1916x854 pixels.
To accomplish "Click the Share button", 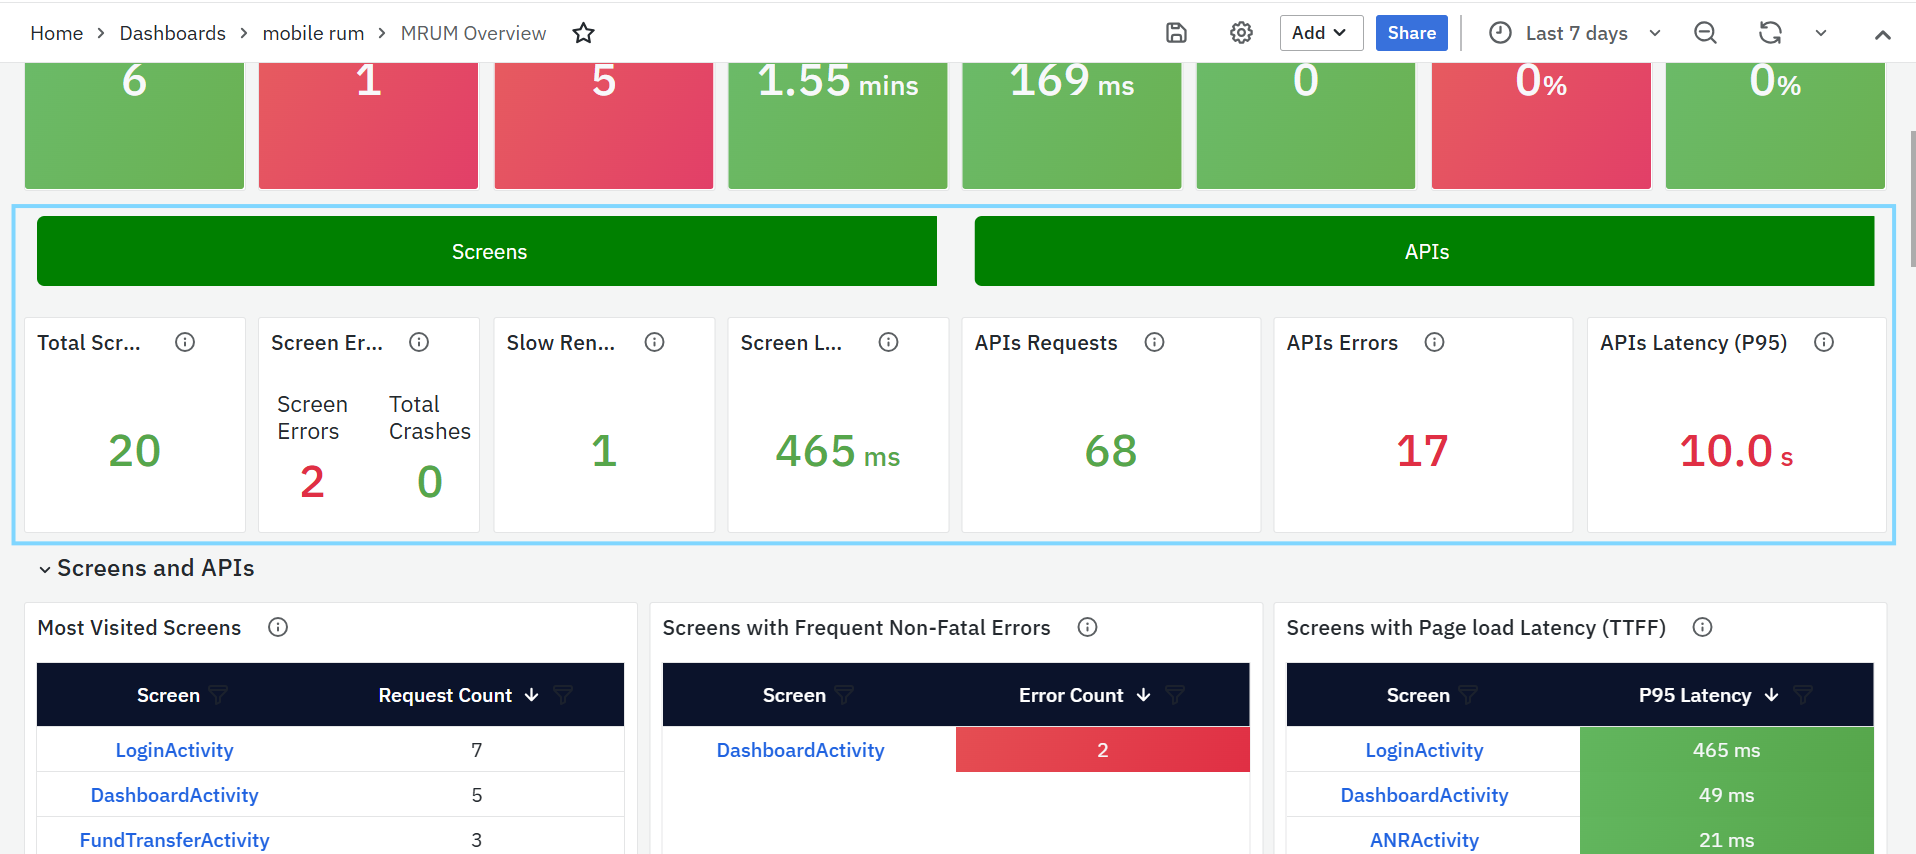I will (x=1411, y=33).
